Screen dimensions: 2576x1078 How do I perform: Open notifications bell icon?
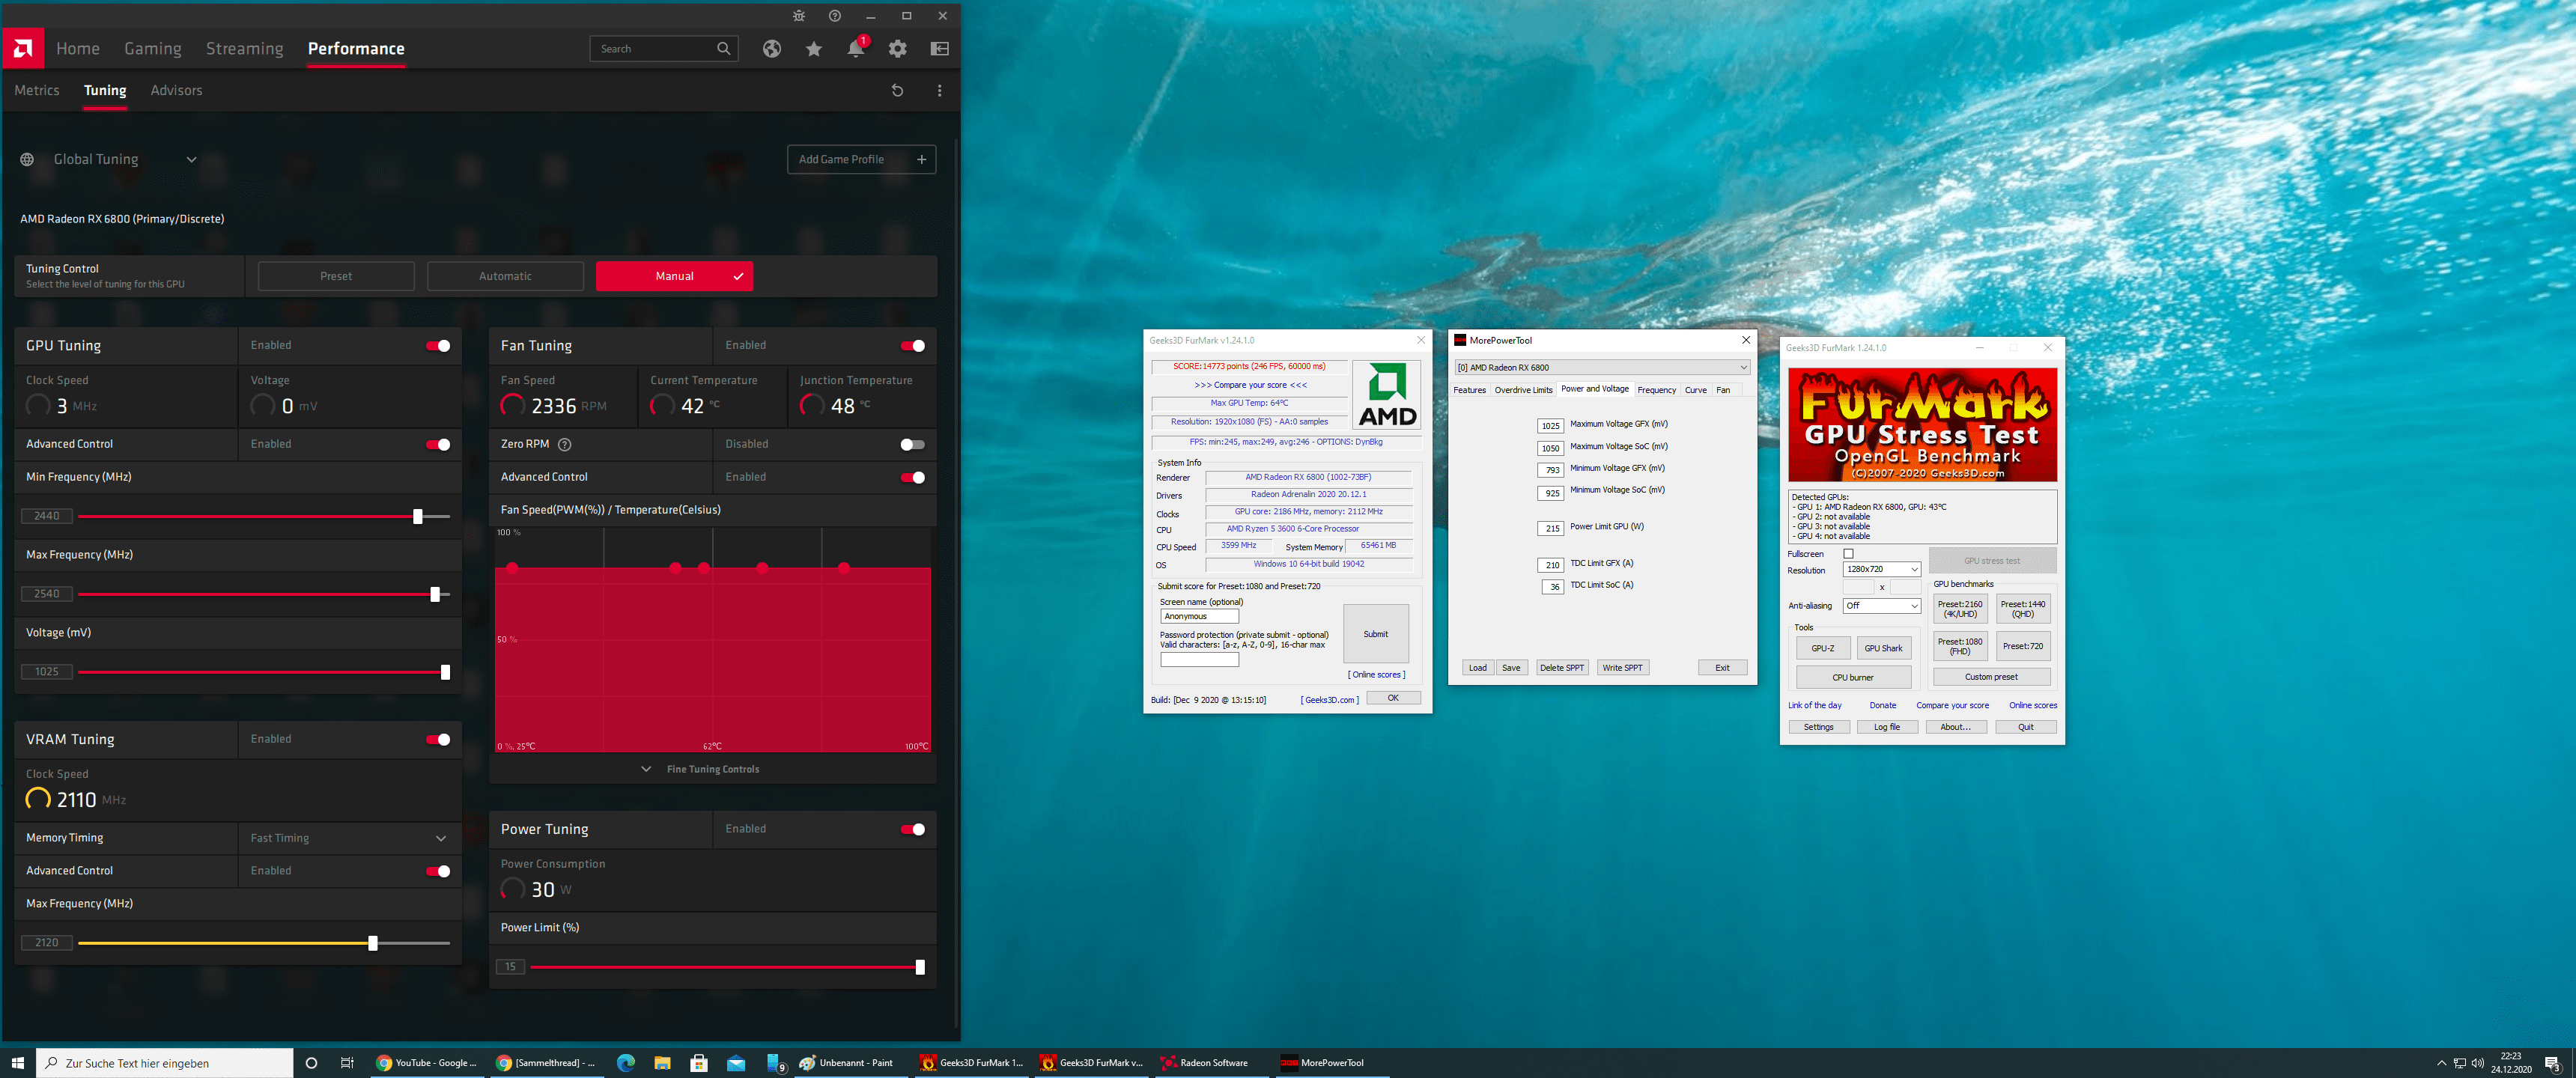(x=855, y=49)
